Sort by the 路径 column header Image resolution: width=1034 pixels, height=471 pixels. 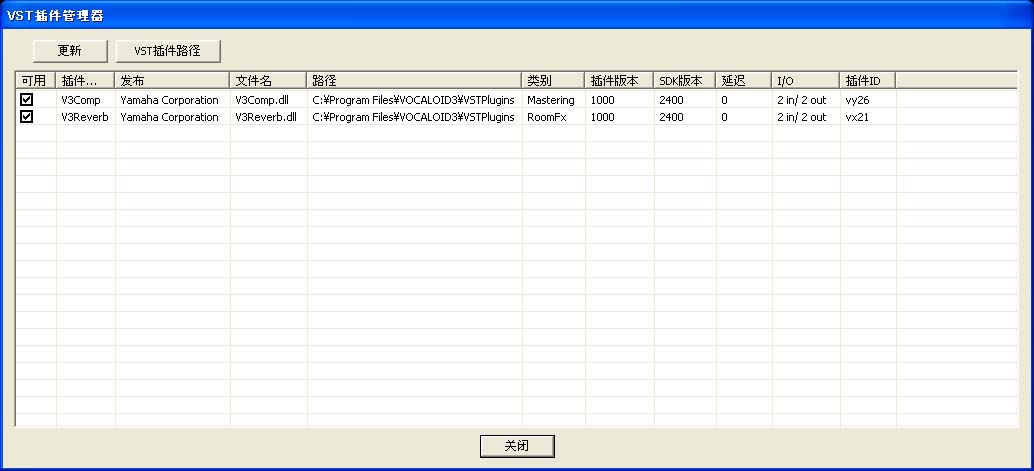pyautogui.click(x=415, y=80)
